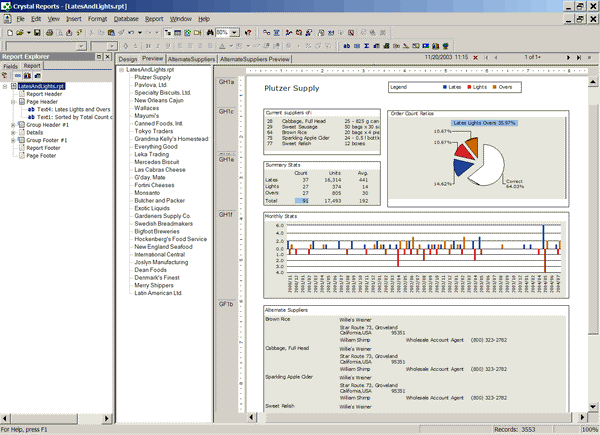Click the Font Color 'A' icon
Screen dimensions: 600x435
point(222,46)
